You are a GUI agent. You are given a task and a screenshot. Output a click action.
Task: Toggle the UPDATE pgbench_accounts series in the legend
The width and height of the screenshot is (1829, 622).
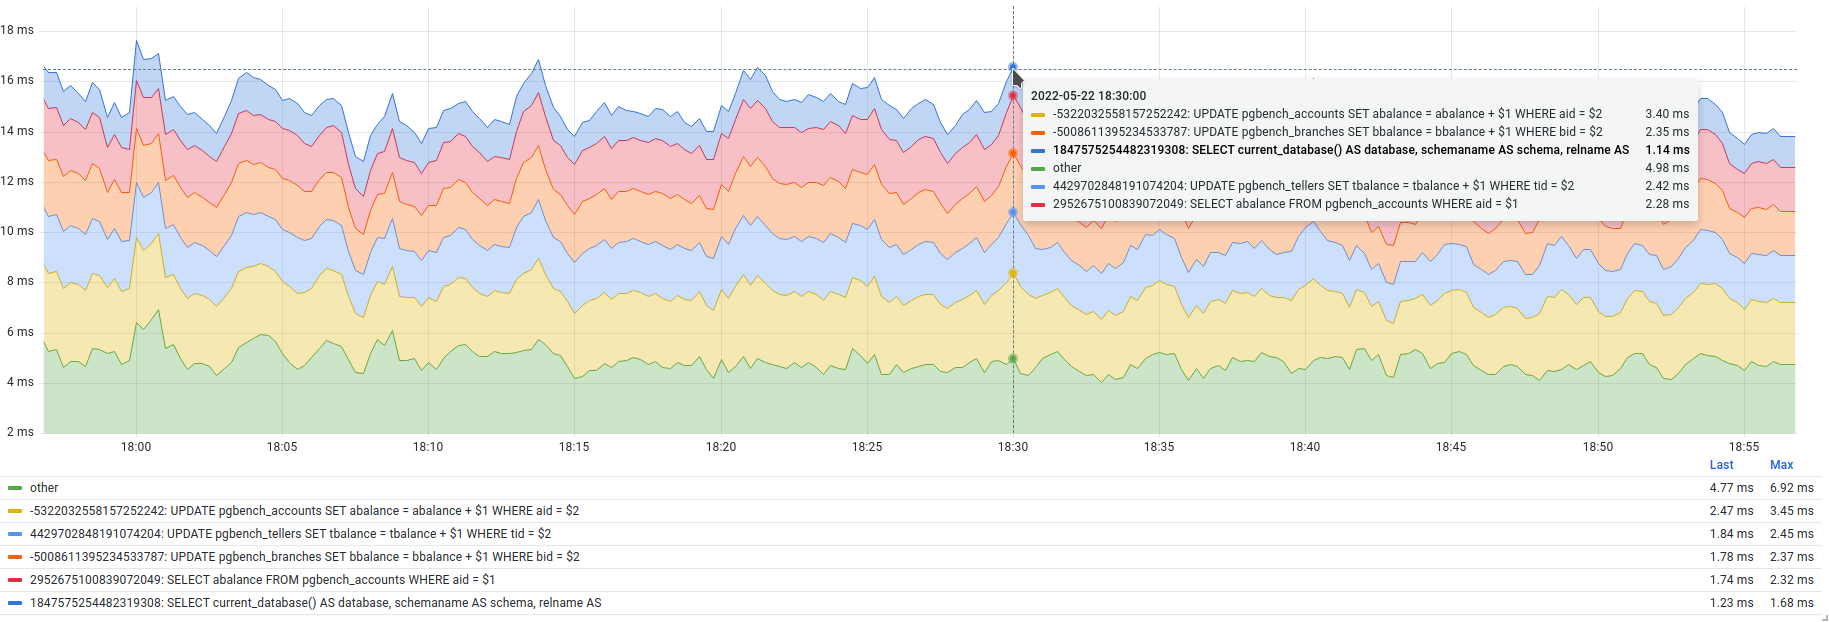304,511
